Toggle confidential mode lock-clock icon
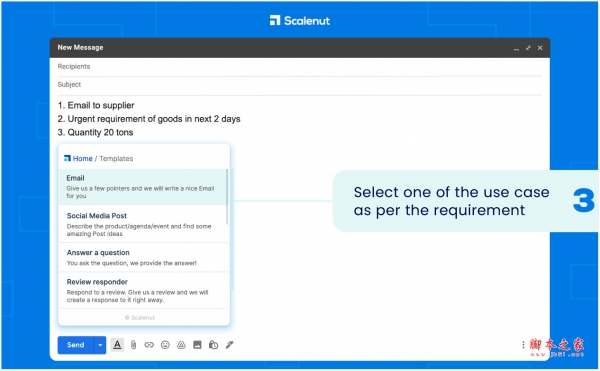The width and height of the screenshot is (600, 371). click(x=213, y=345)
